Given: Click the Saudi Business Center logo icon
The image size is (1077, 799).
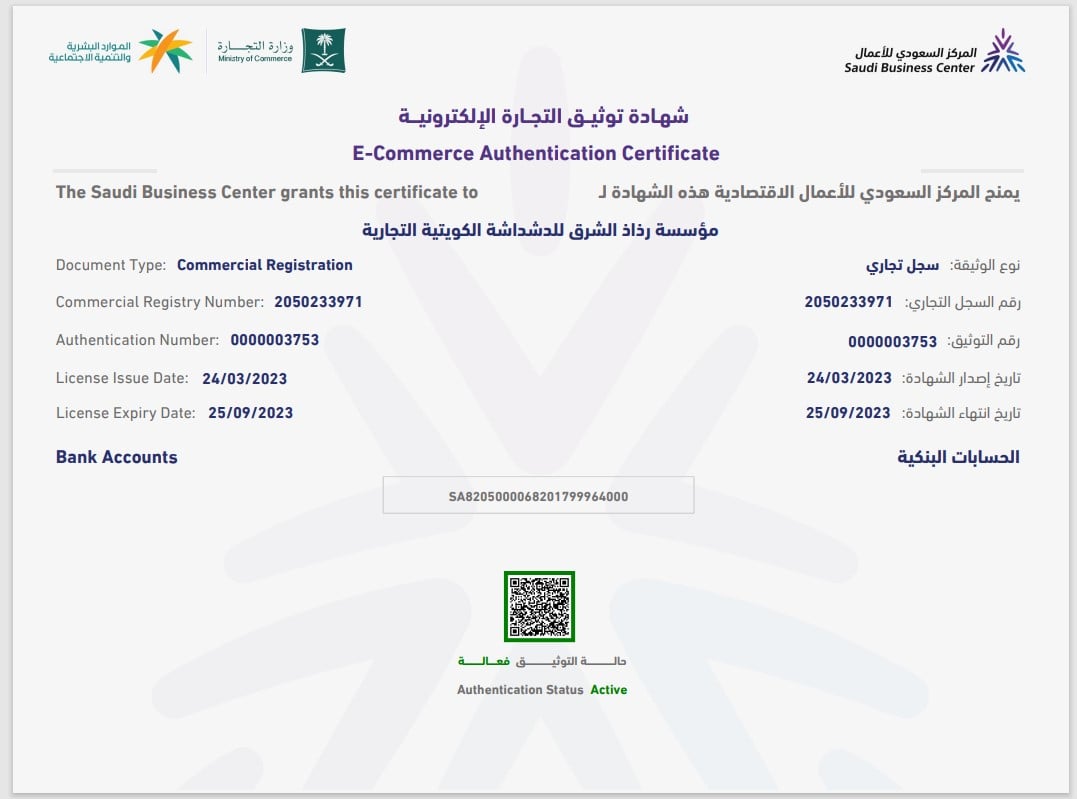Looking at the screenshot, I should (x=1003, y=51).
